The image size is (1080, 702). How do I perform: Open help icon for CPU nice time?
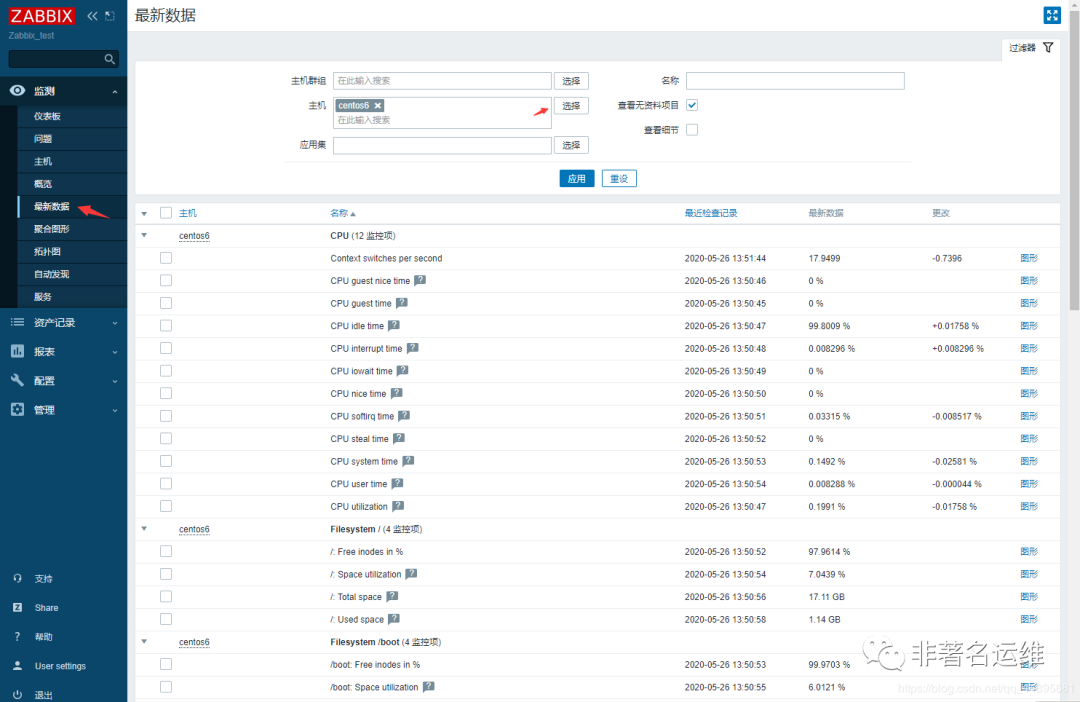coord(397,393)
